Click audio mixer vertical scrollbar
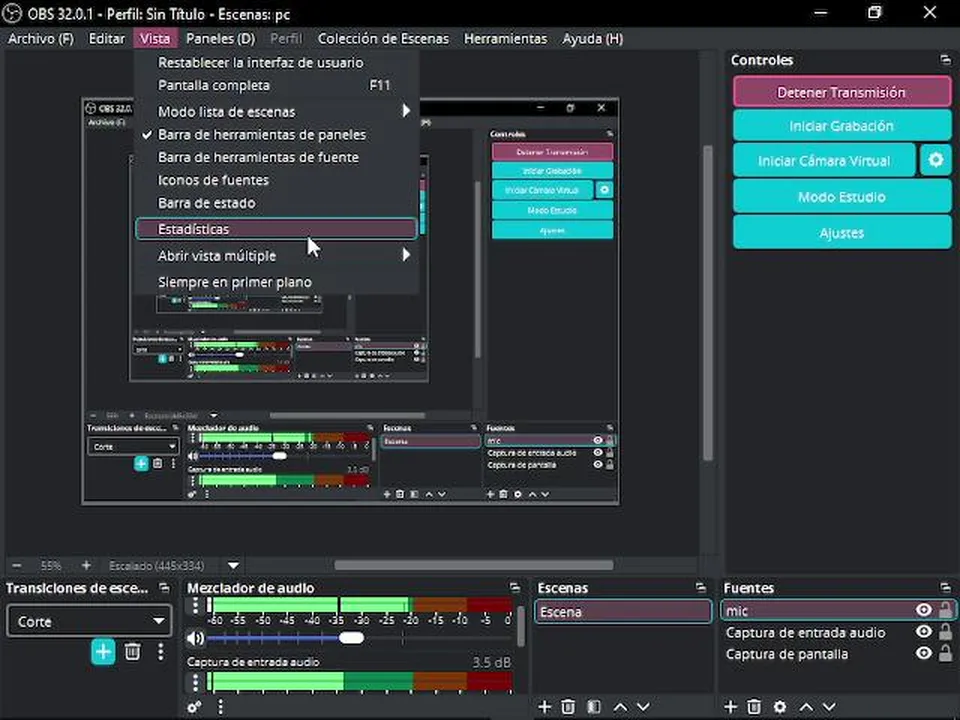 [521, 626]
